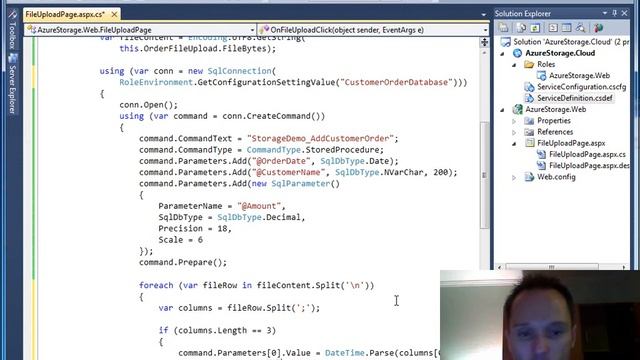Click the Solution Explorer panel title
The height and width of the screenshot is (360, 640).
pos(523,13)
